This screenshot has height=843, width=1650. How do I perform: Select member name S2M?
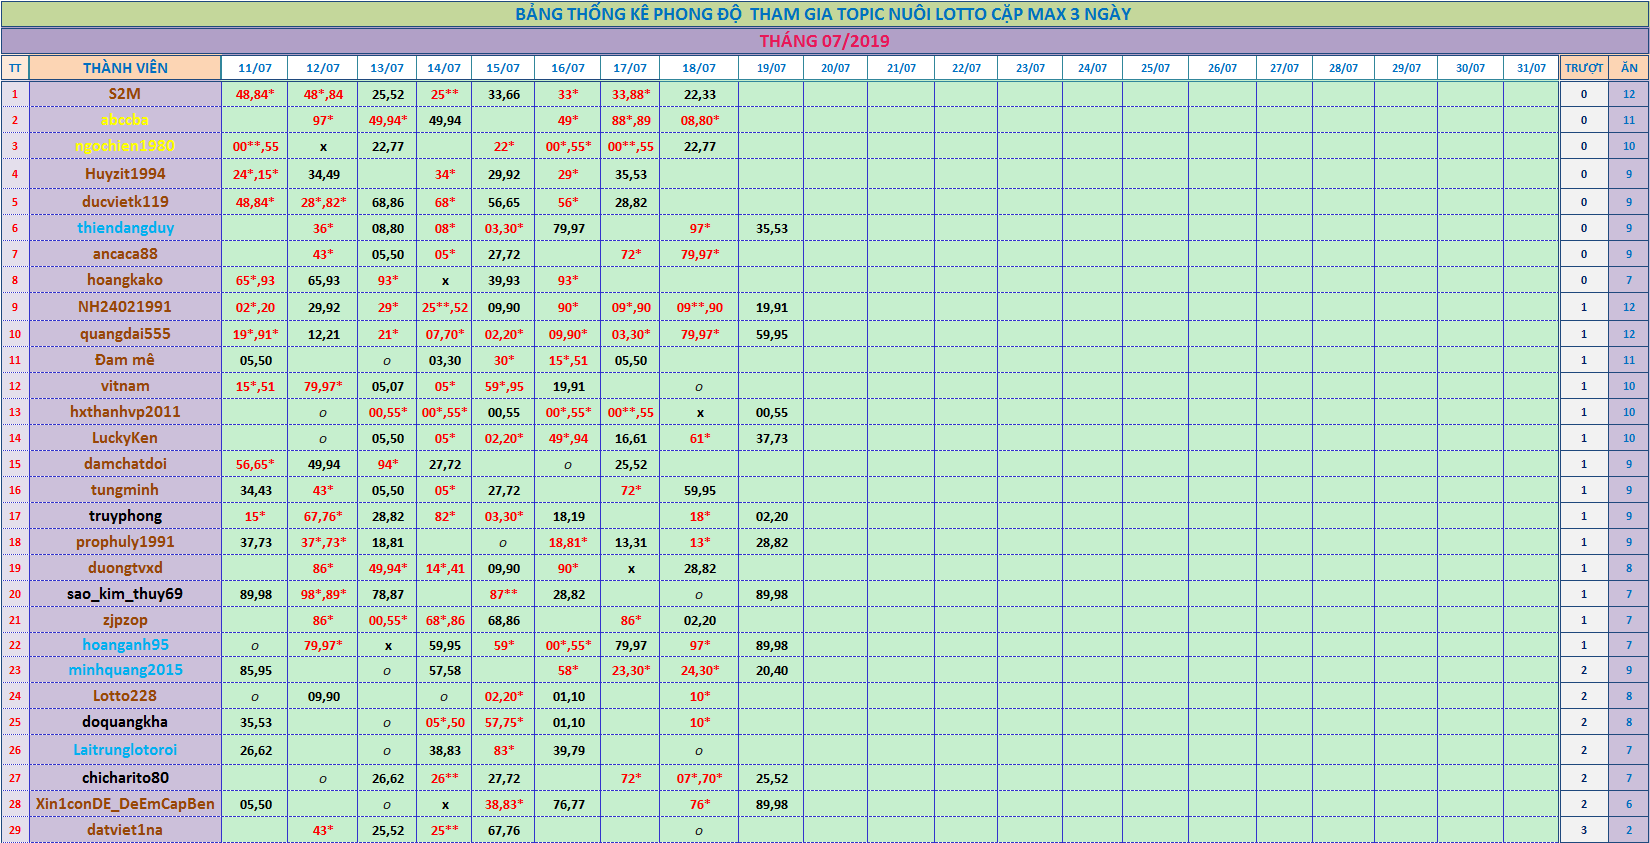point(125,94)
